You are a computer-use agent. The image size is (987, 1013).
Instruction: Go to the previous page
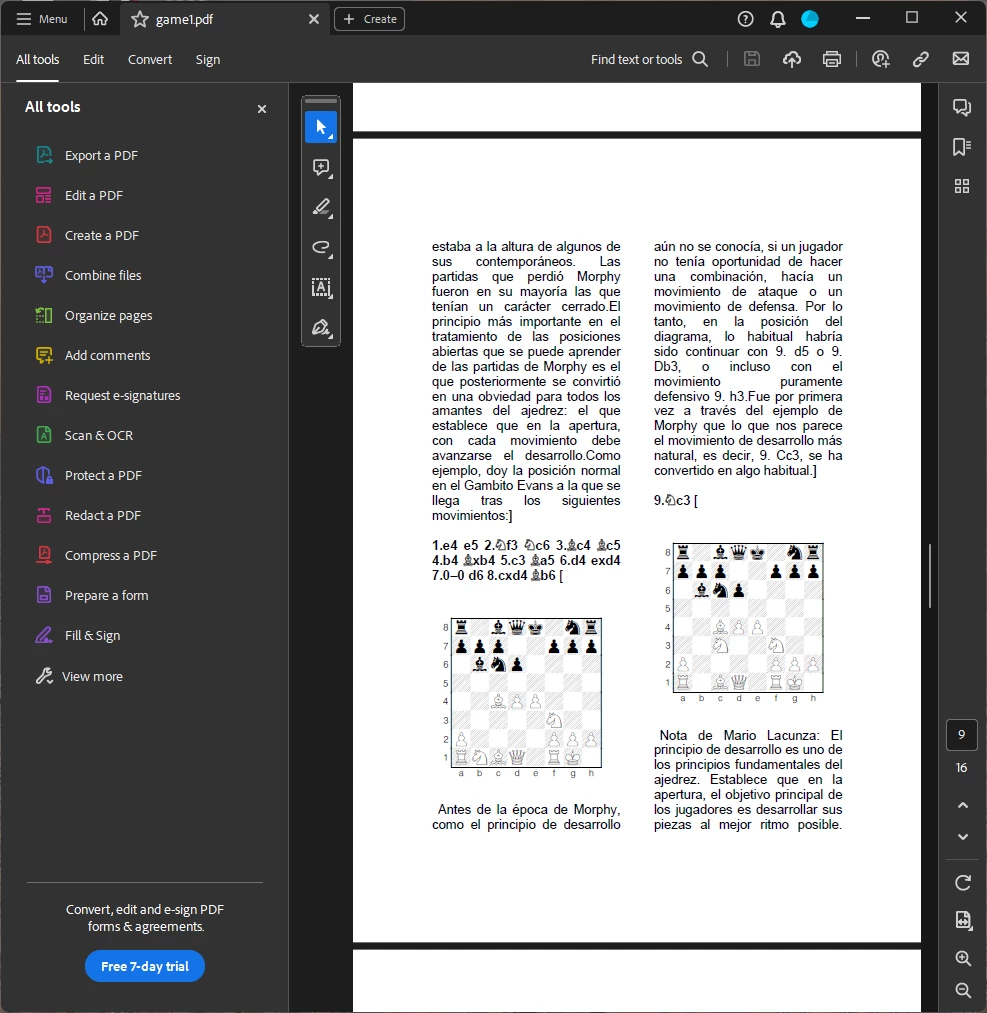962,805
